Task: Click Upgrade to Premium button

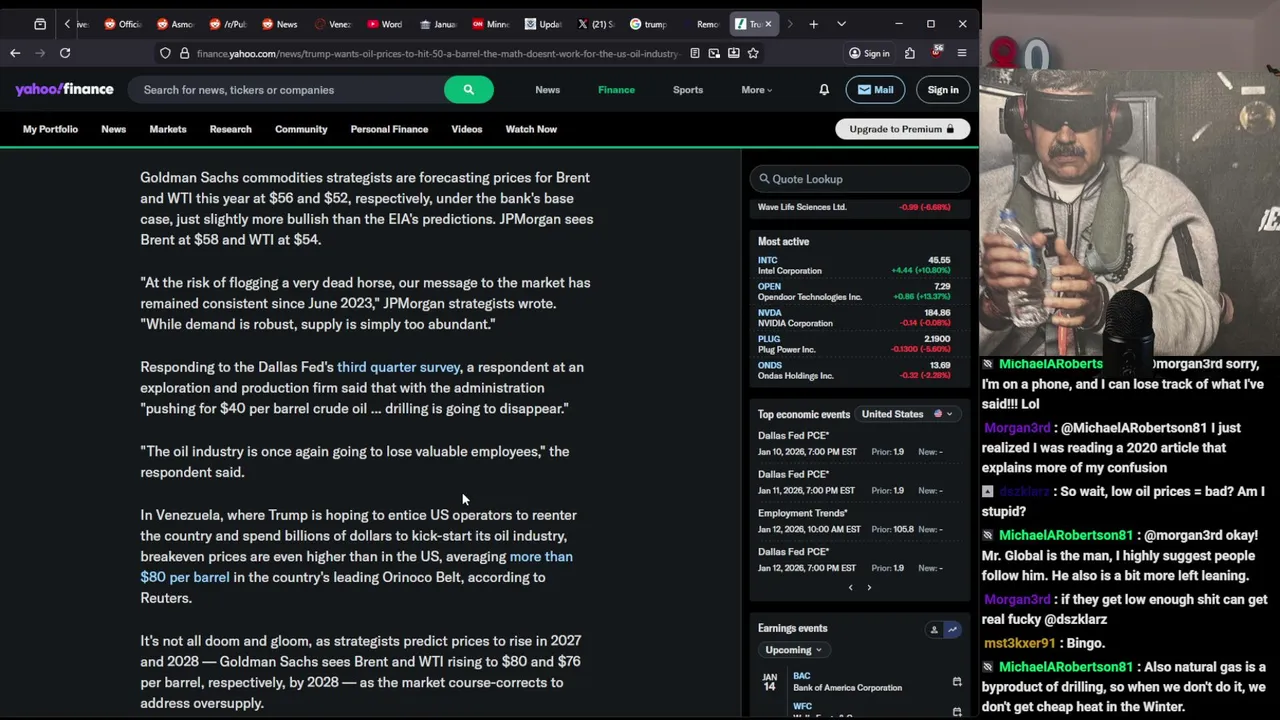Action: [x=902, y=129]
